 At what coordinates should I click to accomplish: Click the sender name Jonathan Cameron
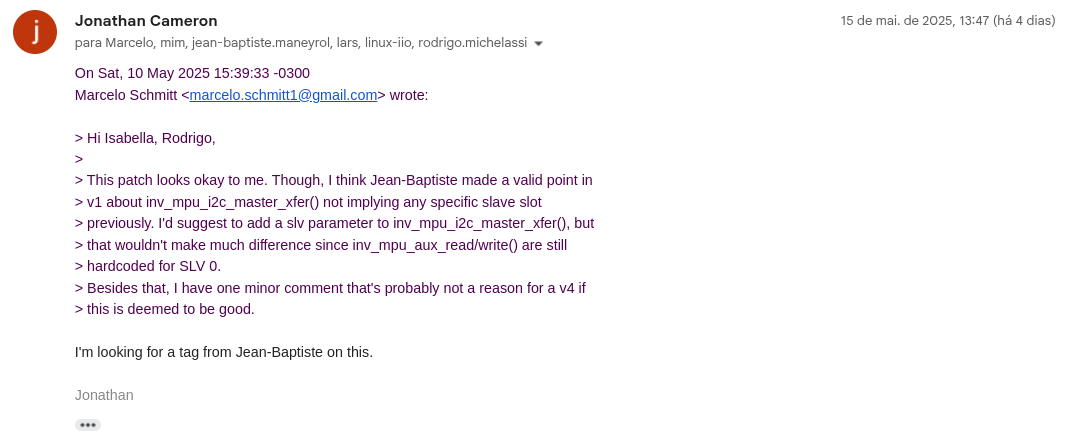click(146, 21)
